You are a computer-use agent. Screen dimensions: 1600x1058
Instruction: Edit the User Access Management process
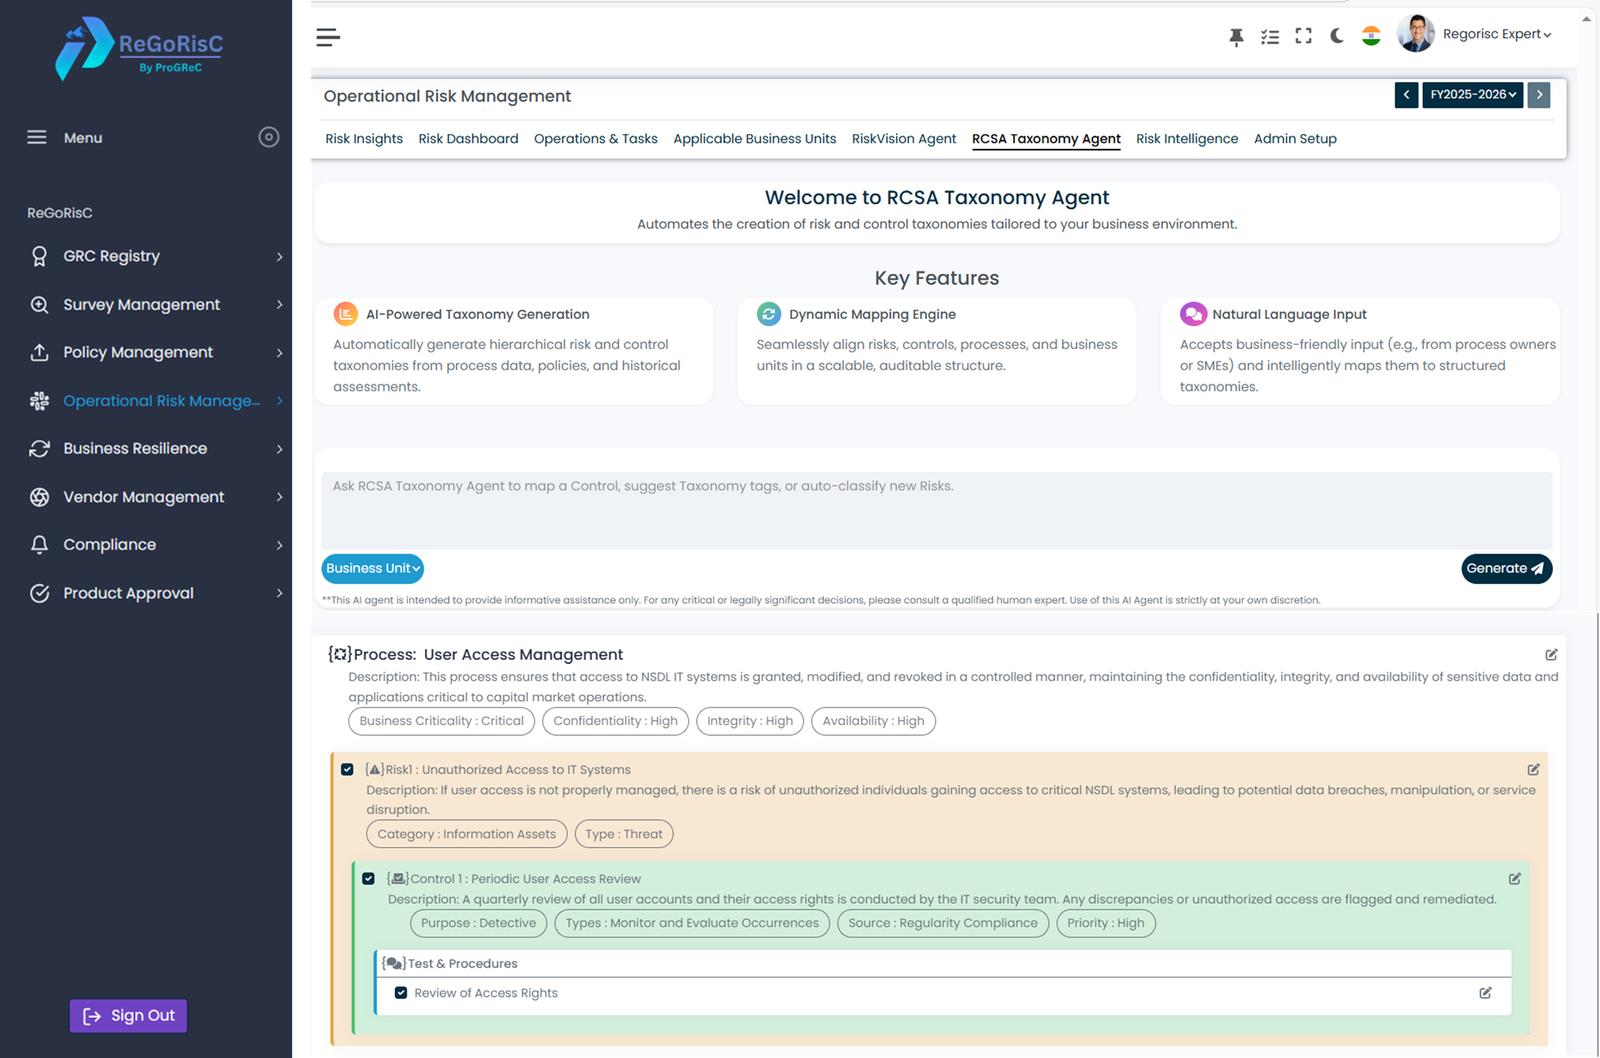coord(1551,655)
